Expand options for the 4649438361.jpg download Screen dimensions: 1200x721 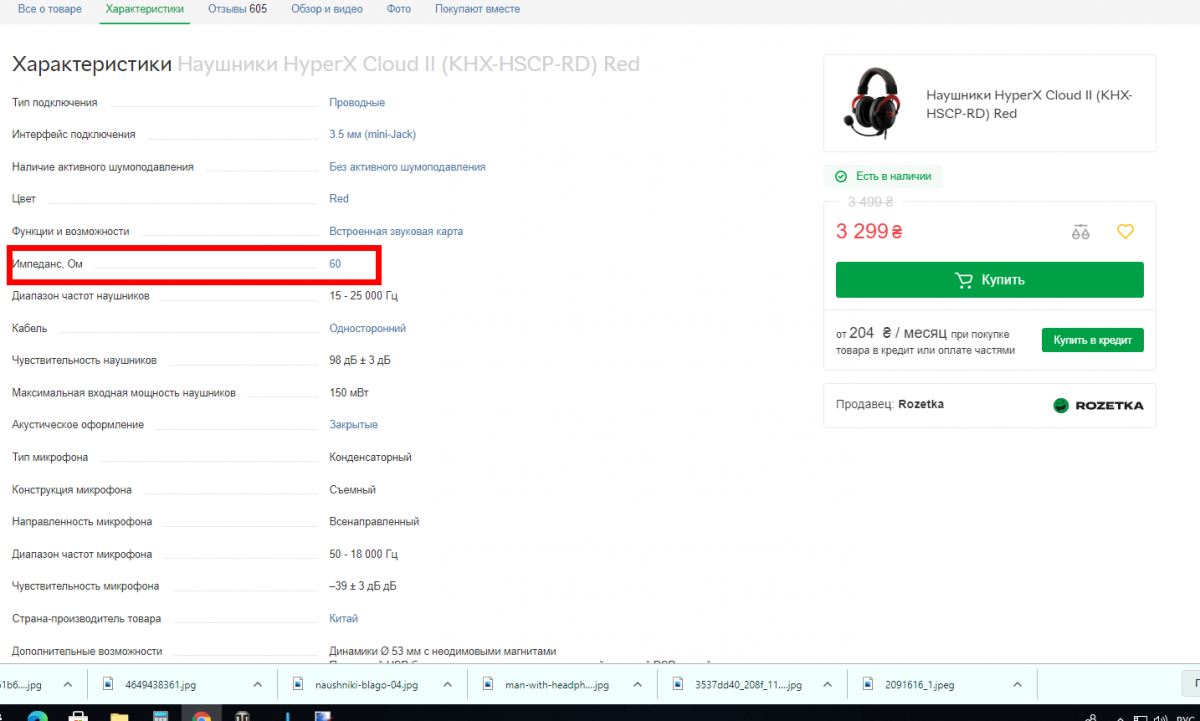pos(257,685)
